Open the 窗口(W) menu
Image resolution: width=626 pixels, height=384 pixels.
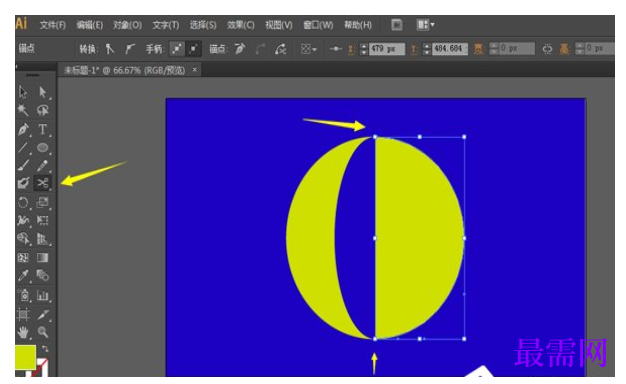pos(318,25)
